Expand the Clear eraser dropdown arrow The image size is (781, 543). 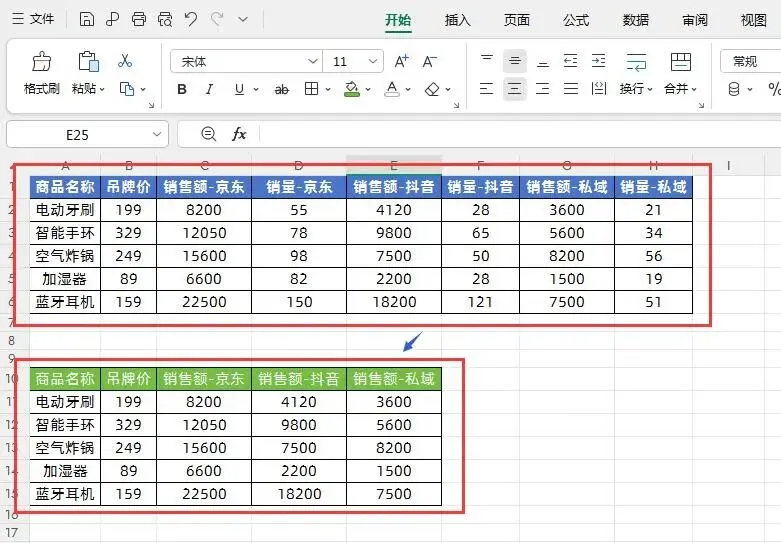[448, 90]
